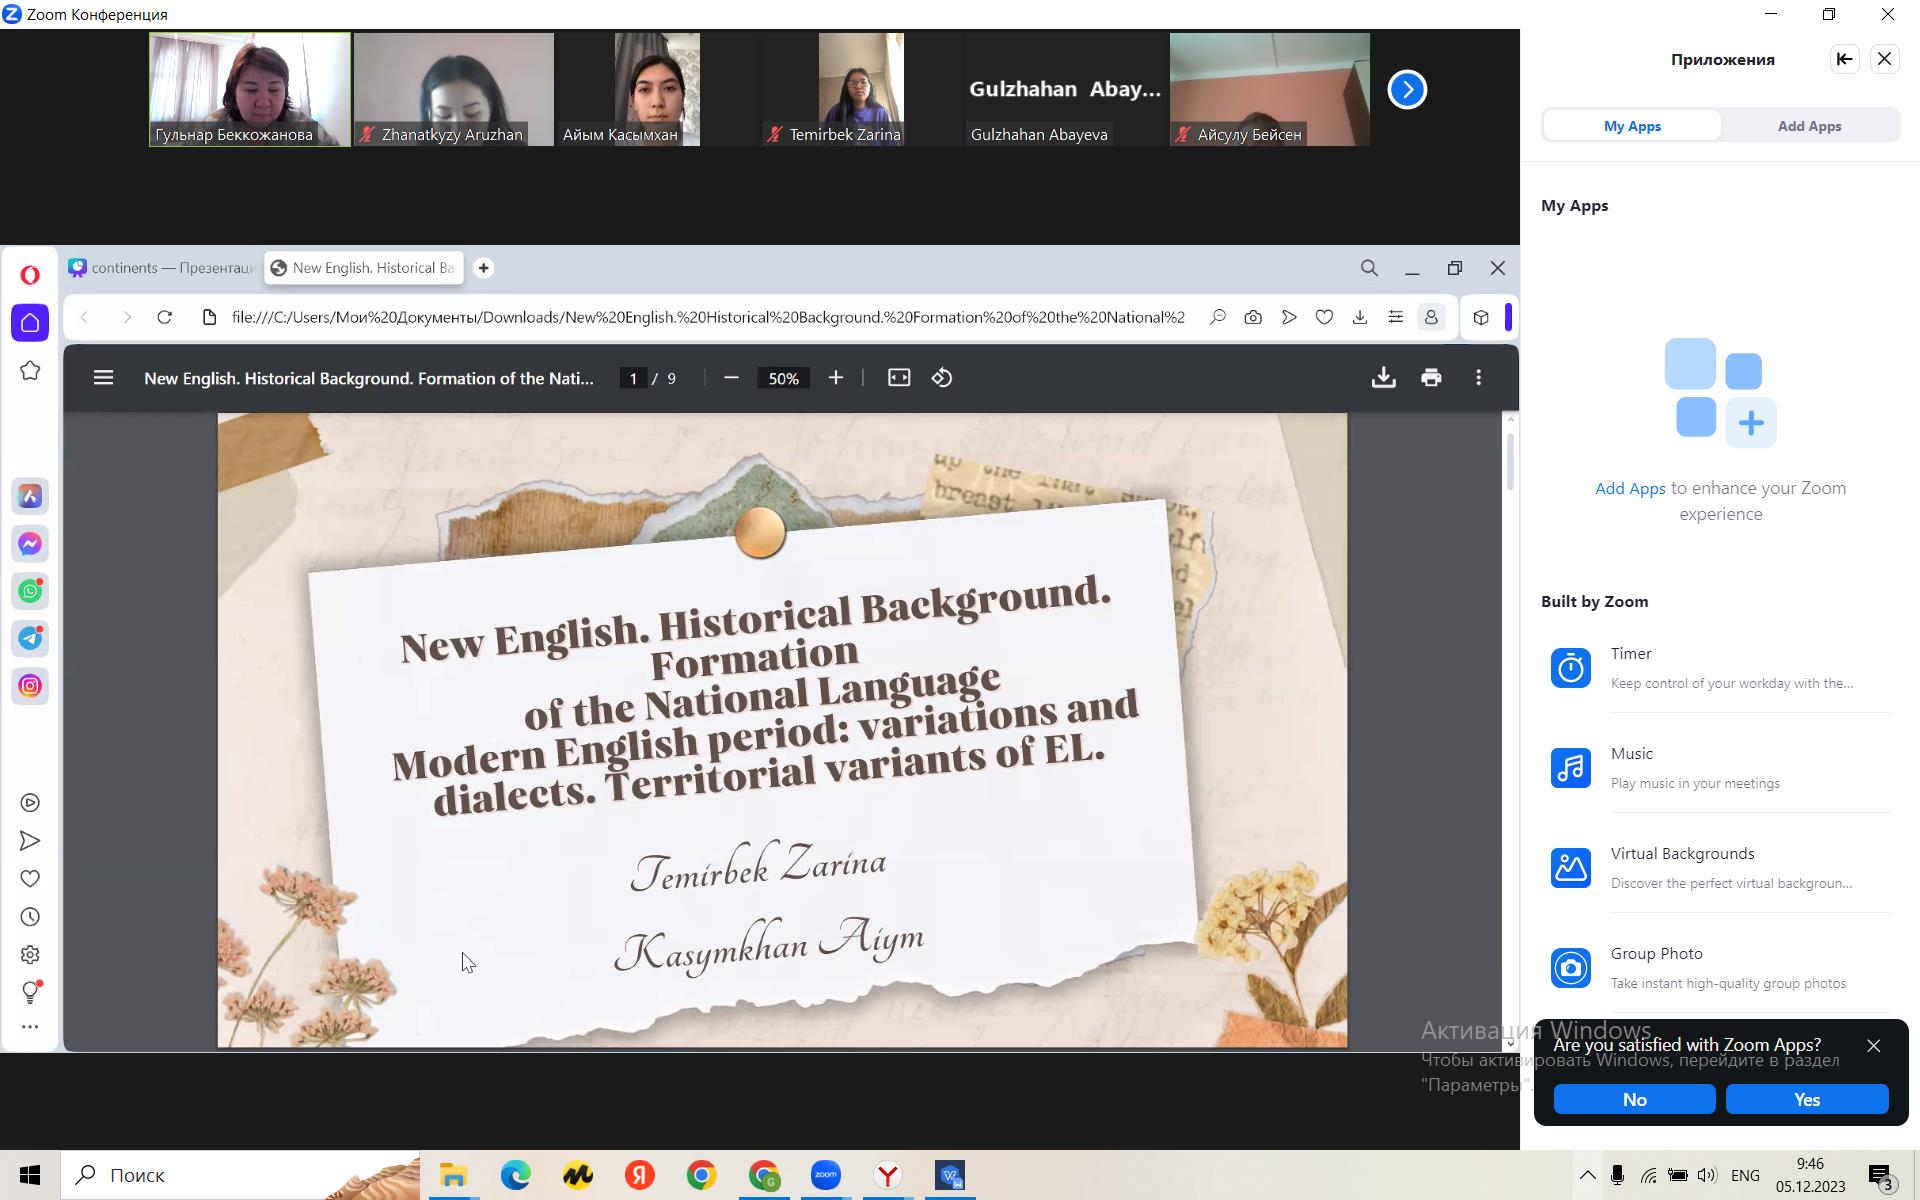The width and height of the screenshot is (1920, 1200).
Task: Open Instagram in the Opera sidebar
Action: click(30, 686)
